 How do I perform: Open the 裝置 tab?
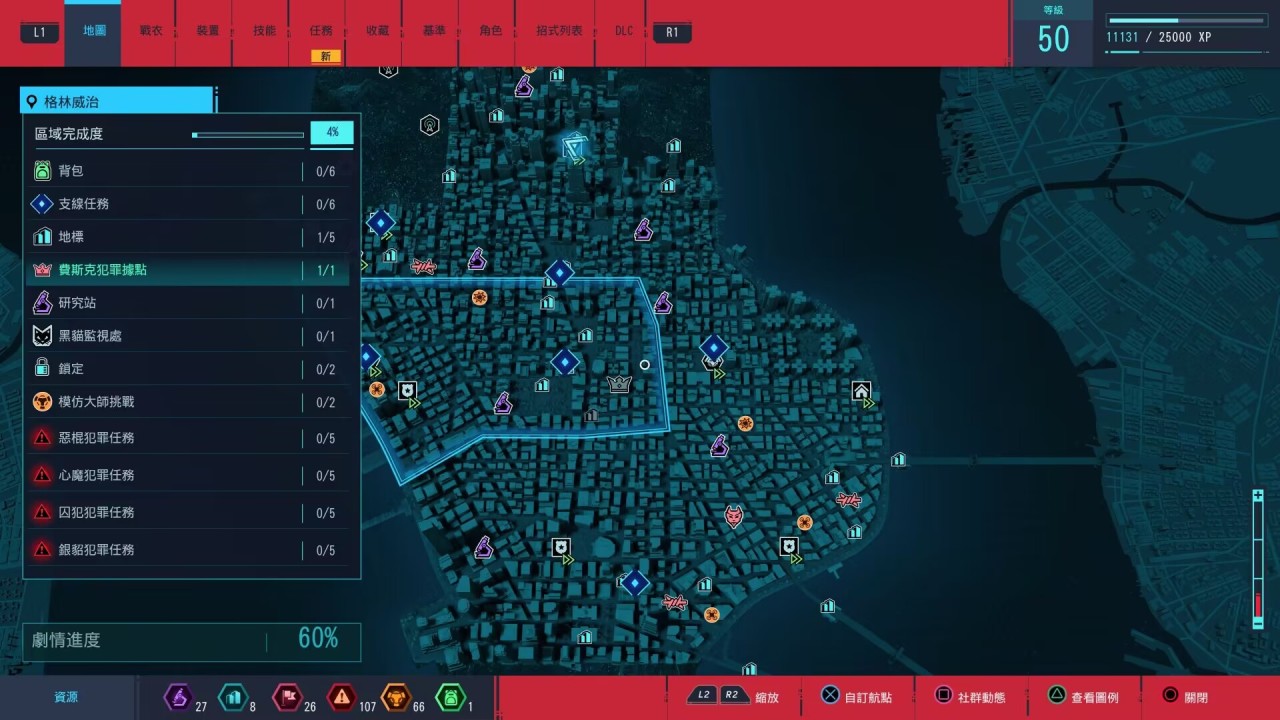[x=207, y=31]
